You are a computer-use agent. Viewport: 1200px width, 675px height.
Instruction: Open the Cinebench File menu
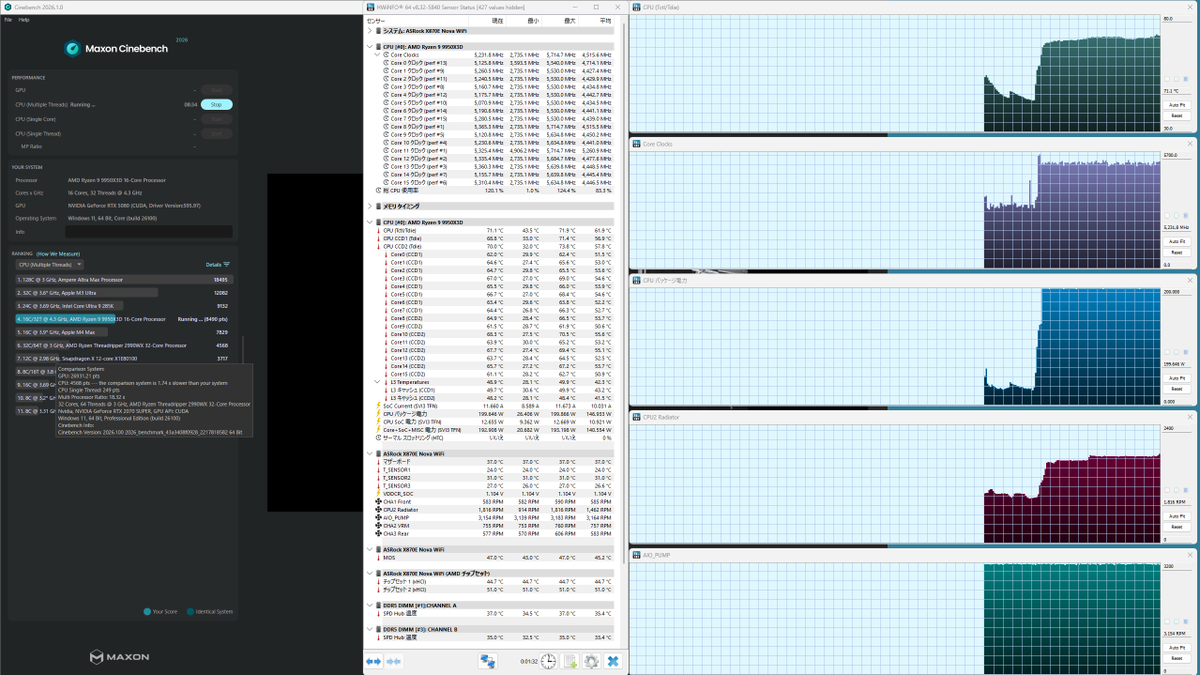(x=7, y=20)
